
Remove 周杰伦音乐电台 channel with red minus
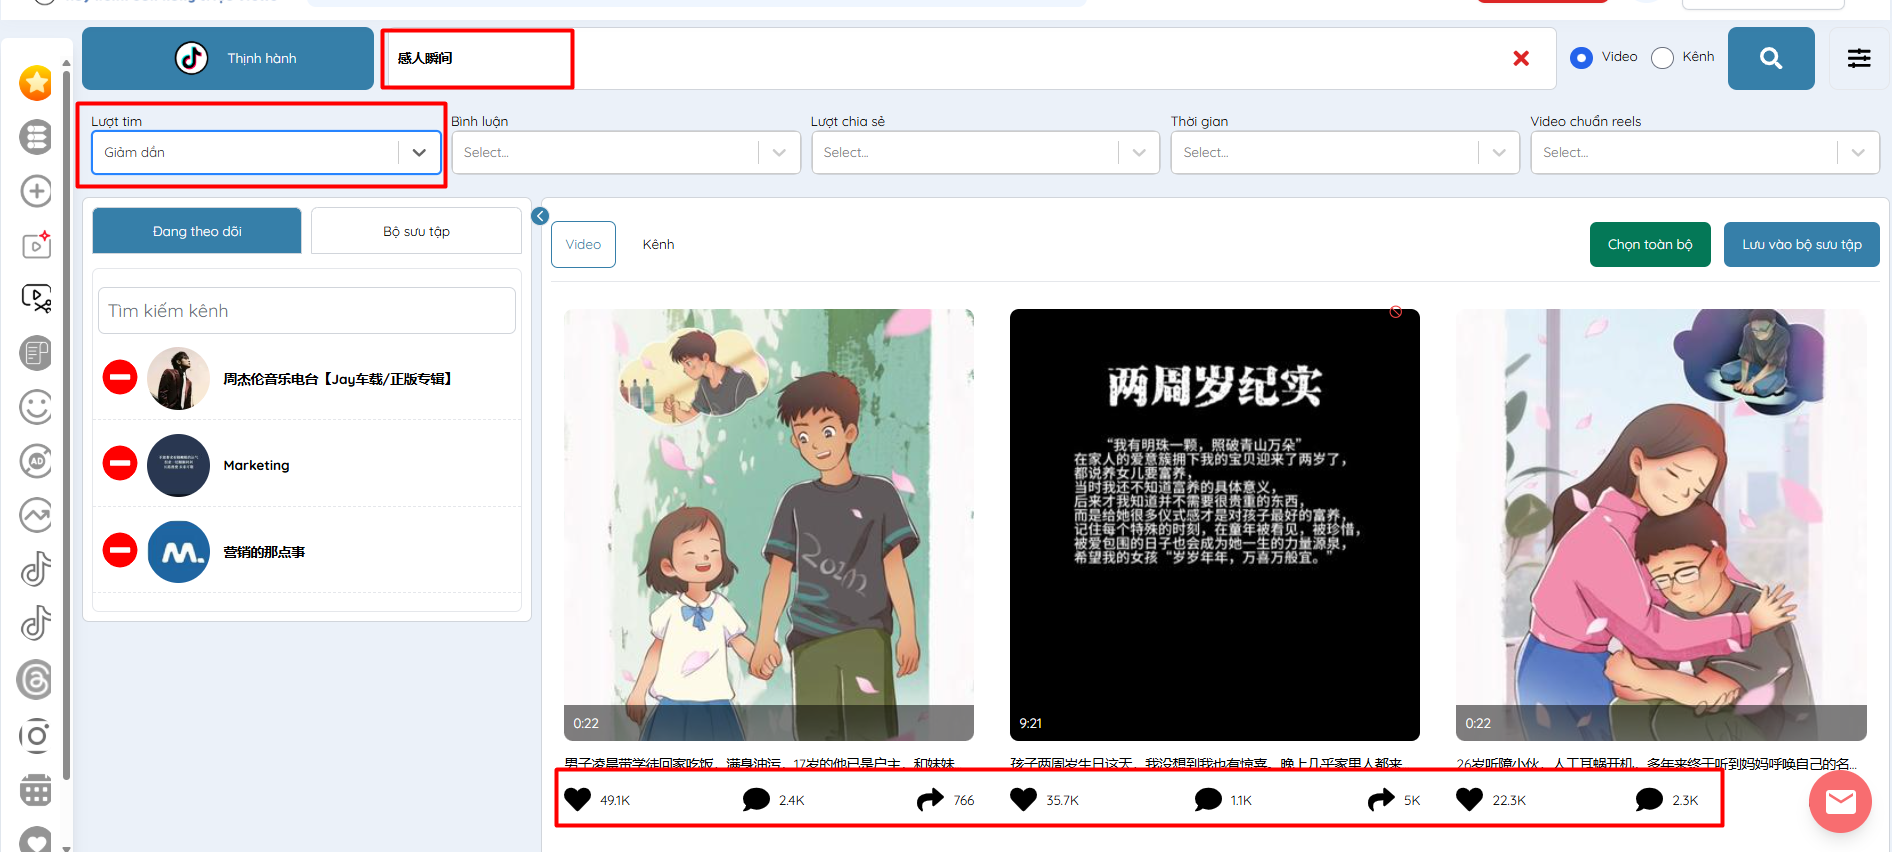[x=120, y=377]
